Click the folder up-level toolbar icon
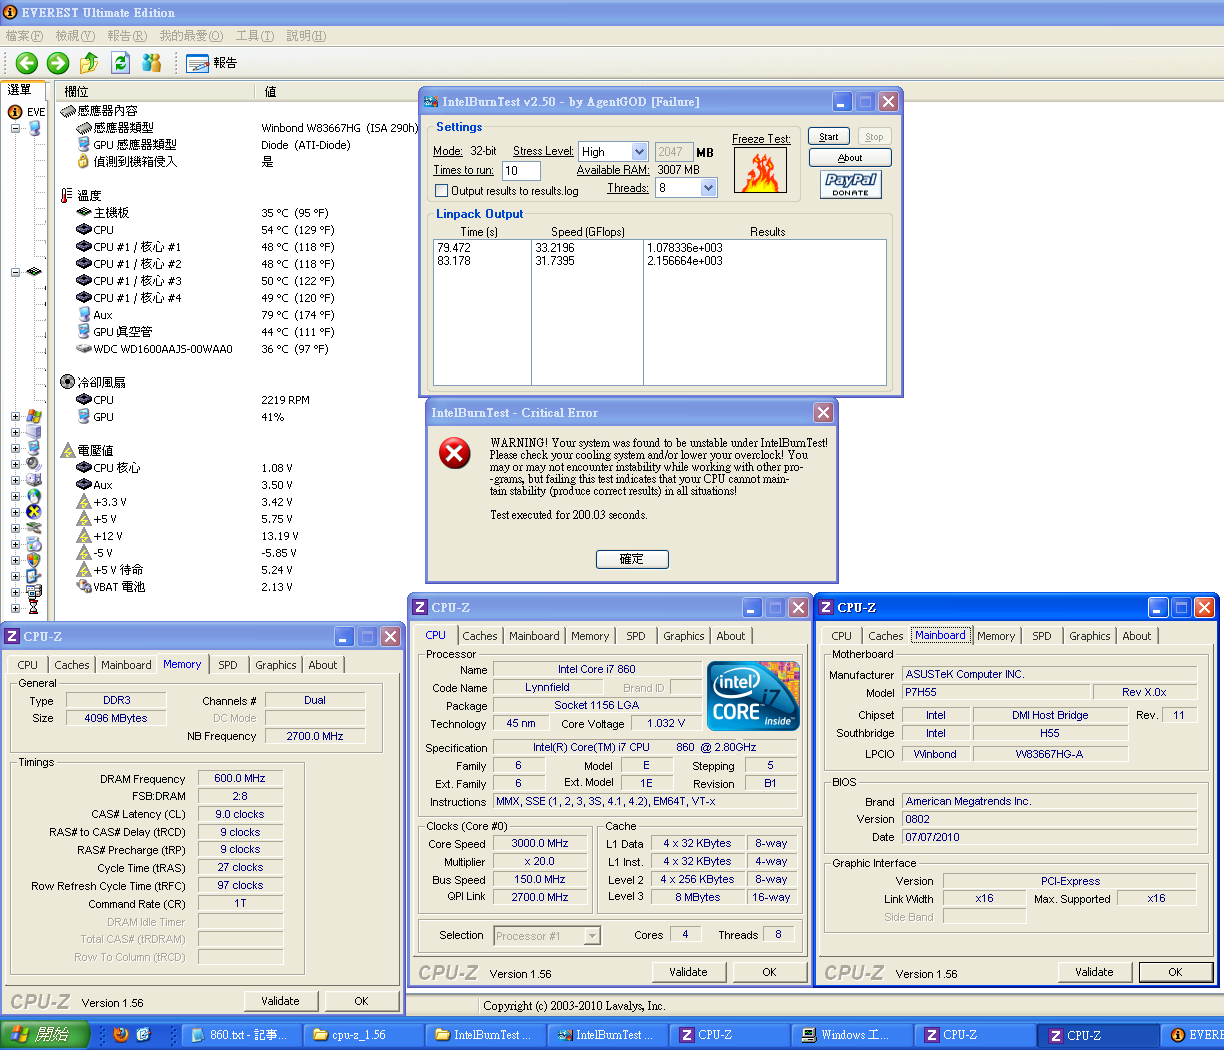The height and width of the screenshot is (1050, 1224). pos(89,63)
